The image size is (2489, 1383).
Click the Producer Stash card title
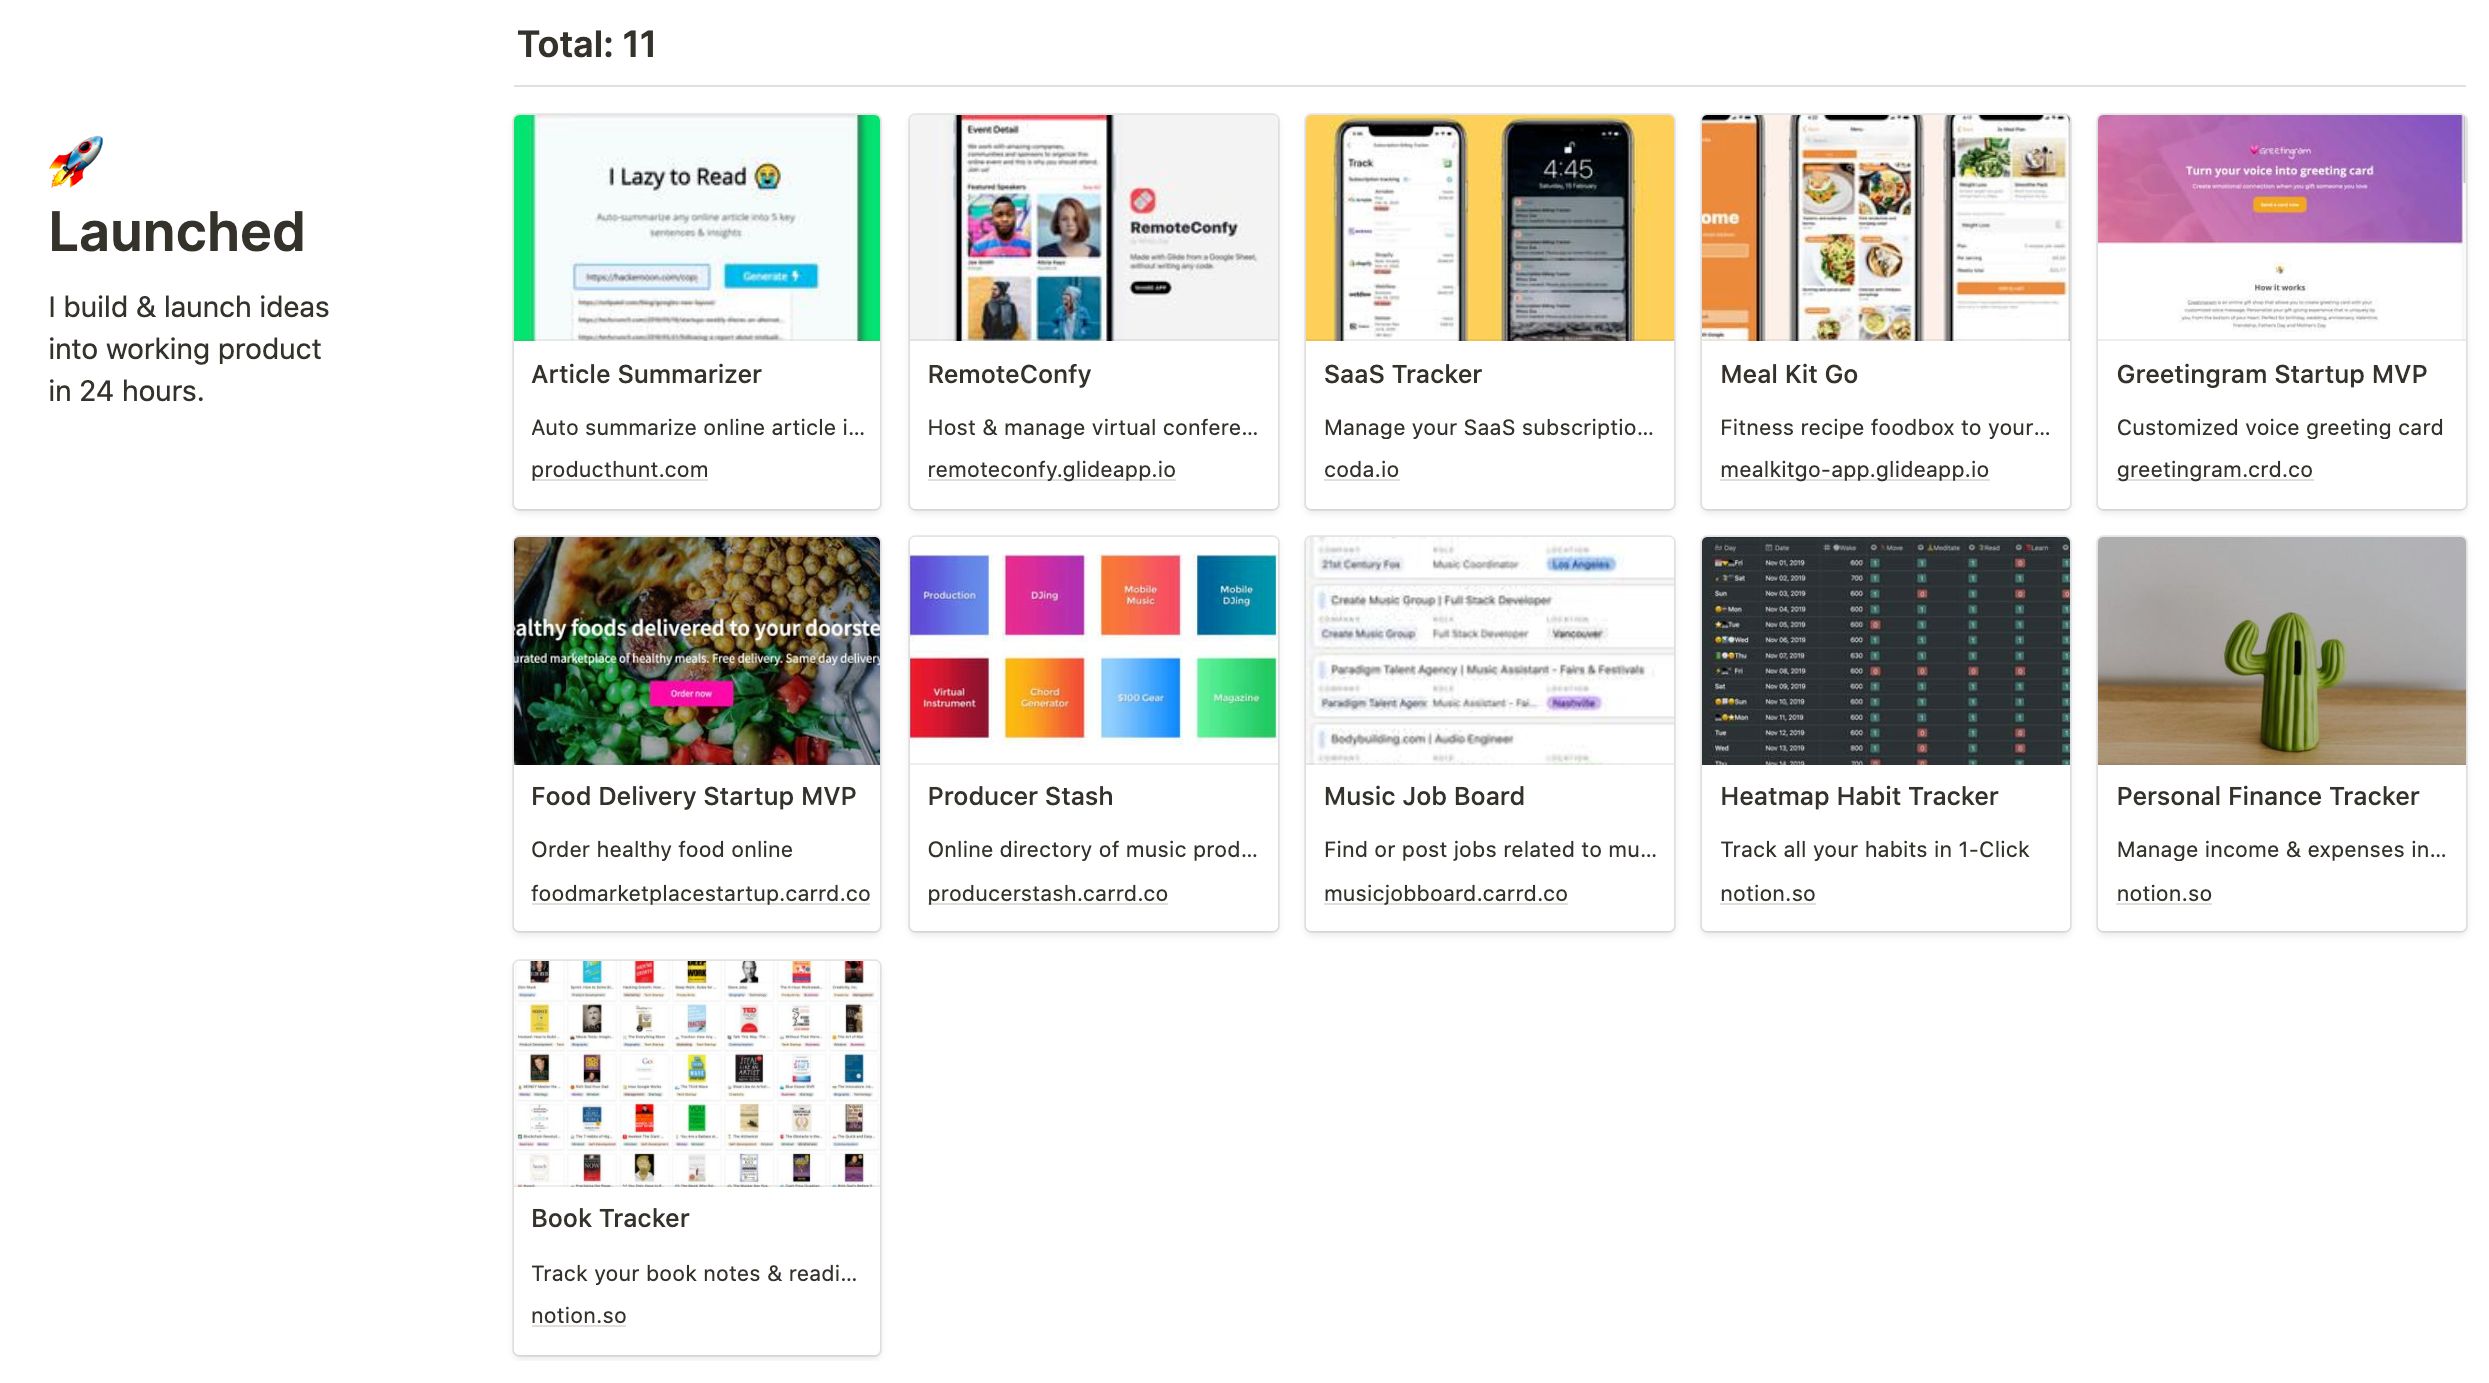1020,796
